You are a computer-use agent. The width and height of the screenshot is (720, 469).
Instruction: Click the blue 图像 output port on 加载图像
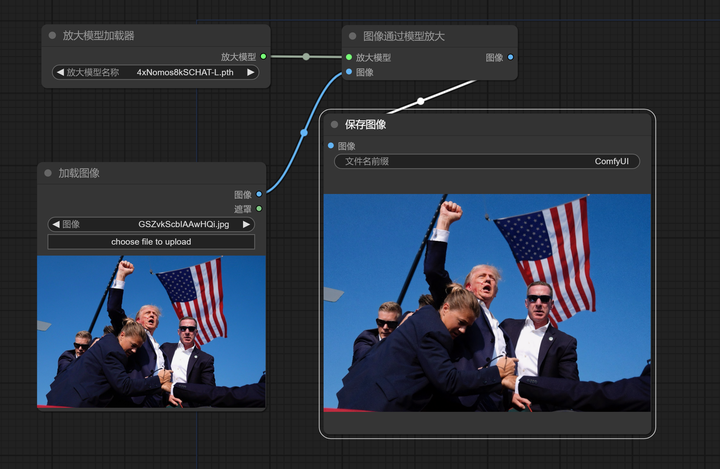click(259, 194)
